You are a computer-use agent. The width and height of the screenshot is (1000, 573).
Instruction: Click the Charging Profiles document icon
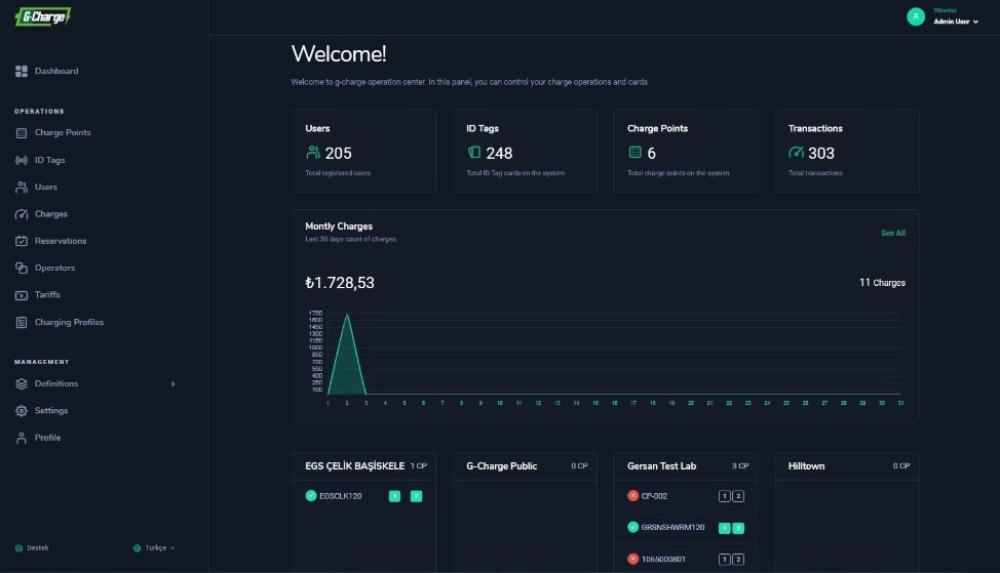[22, 322]
